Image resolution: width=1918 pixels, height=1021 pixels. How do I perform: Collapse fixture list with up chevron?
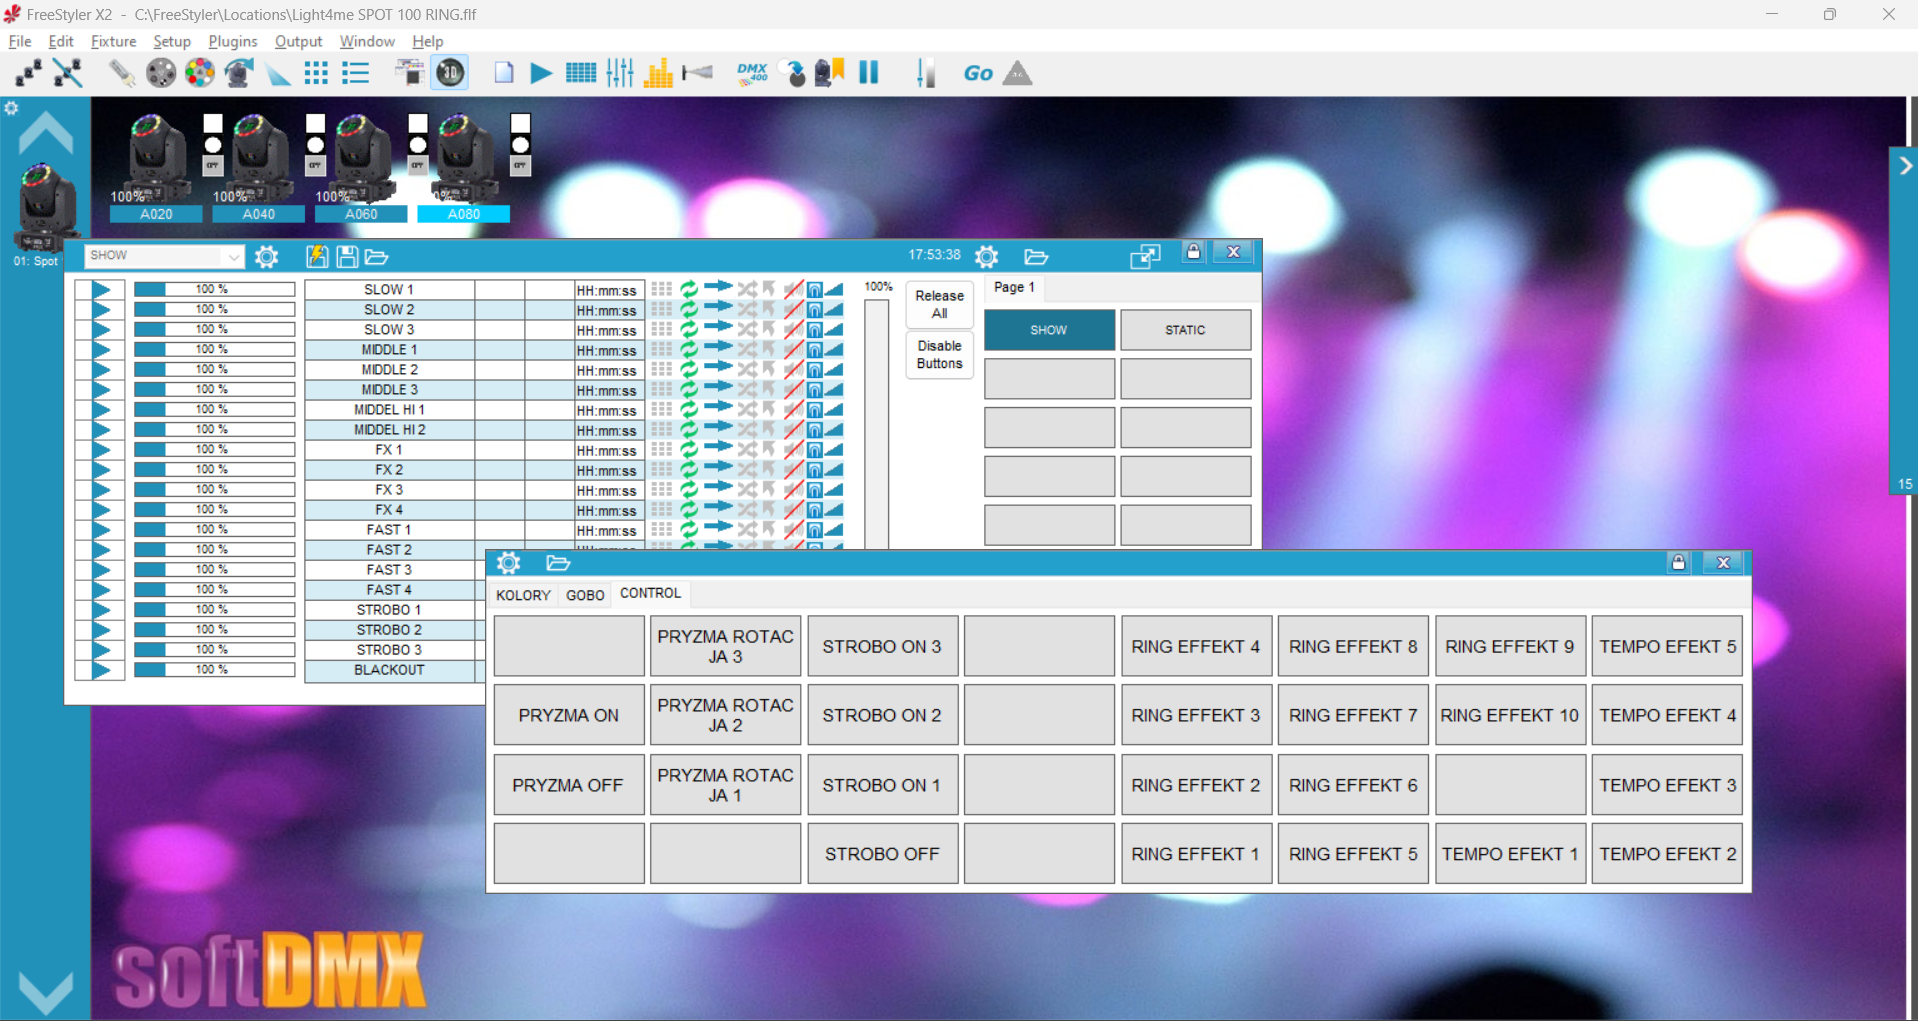pyautogui.click(x=46, y=133)
